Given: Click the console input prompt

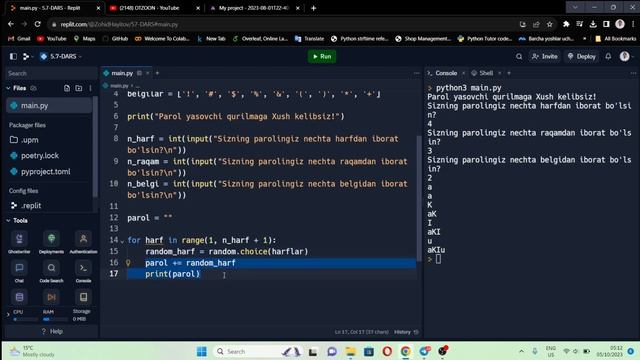Looking at the screenshot, I should [x=438, y=259].
